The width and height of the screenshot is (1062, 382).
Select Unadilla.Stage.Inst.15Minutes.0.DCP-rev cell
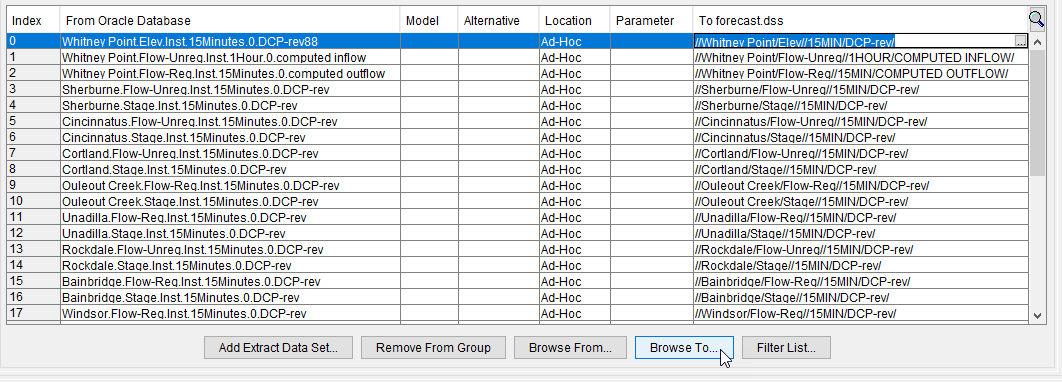[230, 234]
